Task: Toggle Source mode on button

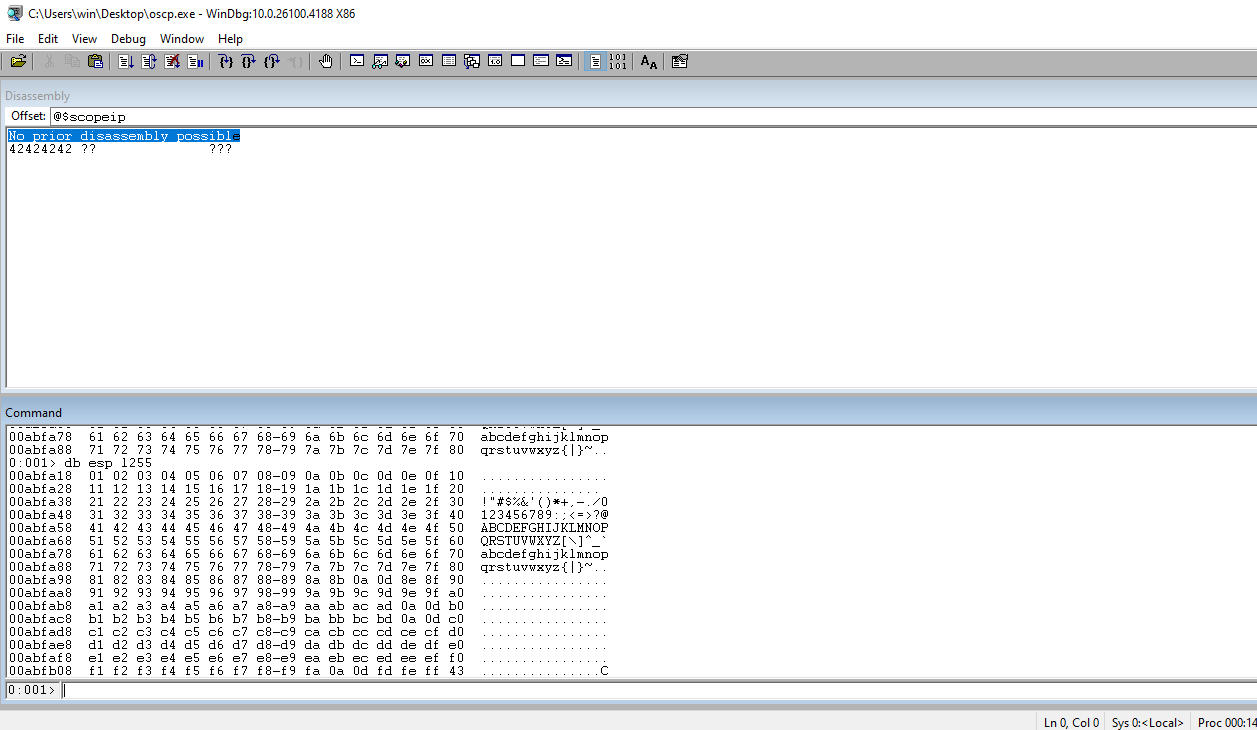Action: (595, 62)
